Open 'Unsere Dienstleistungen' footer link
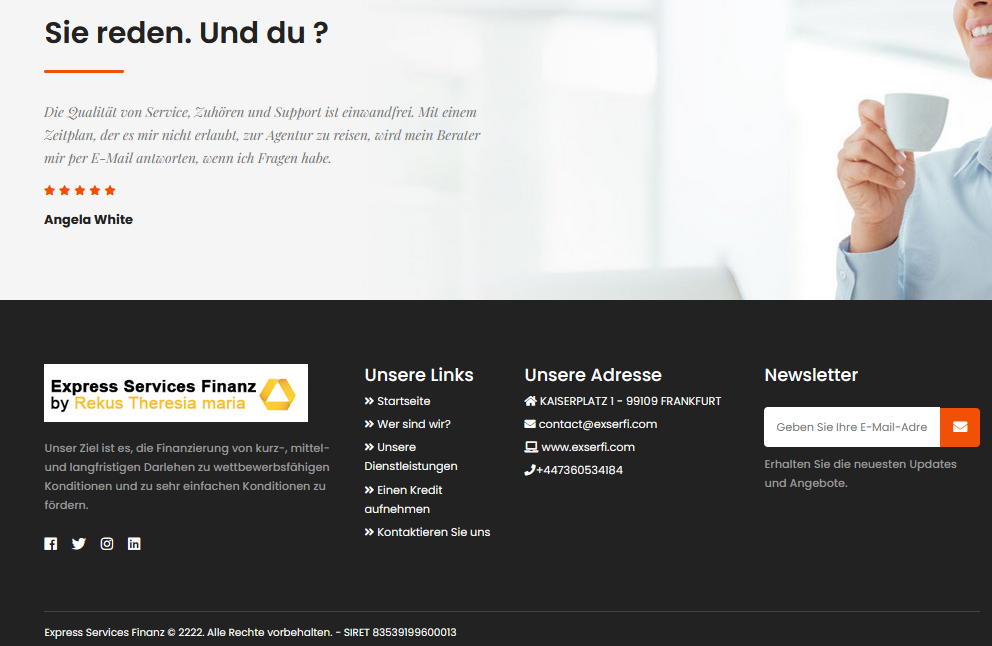Viewport: 992px width, 646px height. point(411,456)
